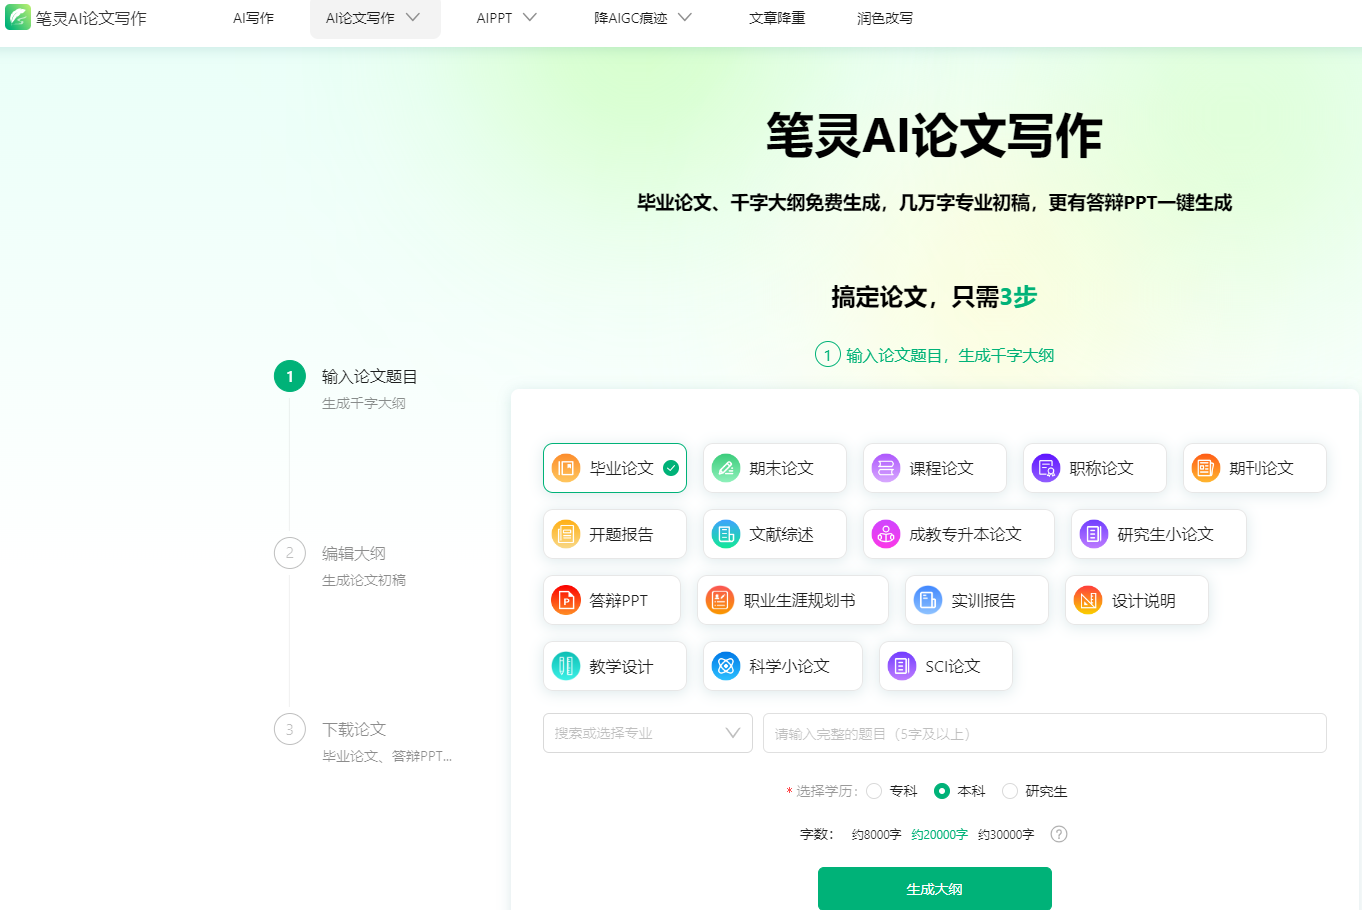Click step 1 circle 输入论文题目
This screenshot has height=910, width=1362.
click(x=290, y=376)
